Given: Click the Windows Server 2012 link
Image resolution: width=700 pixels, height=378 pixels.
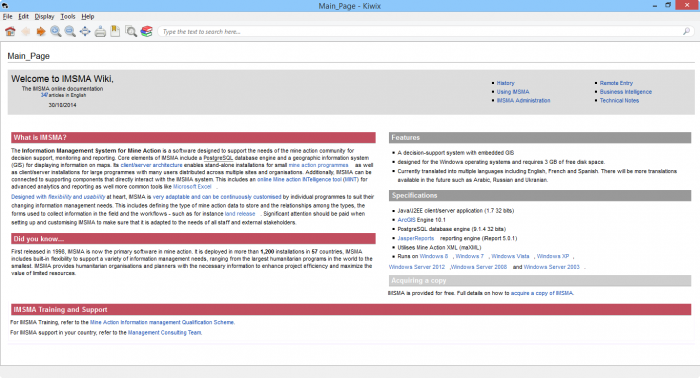Looking at the screenshot, I should pos(417,267).
